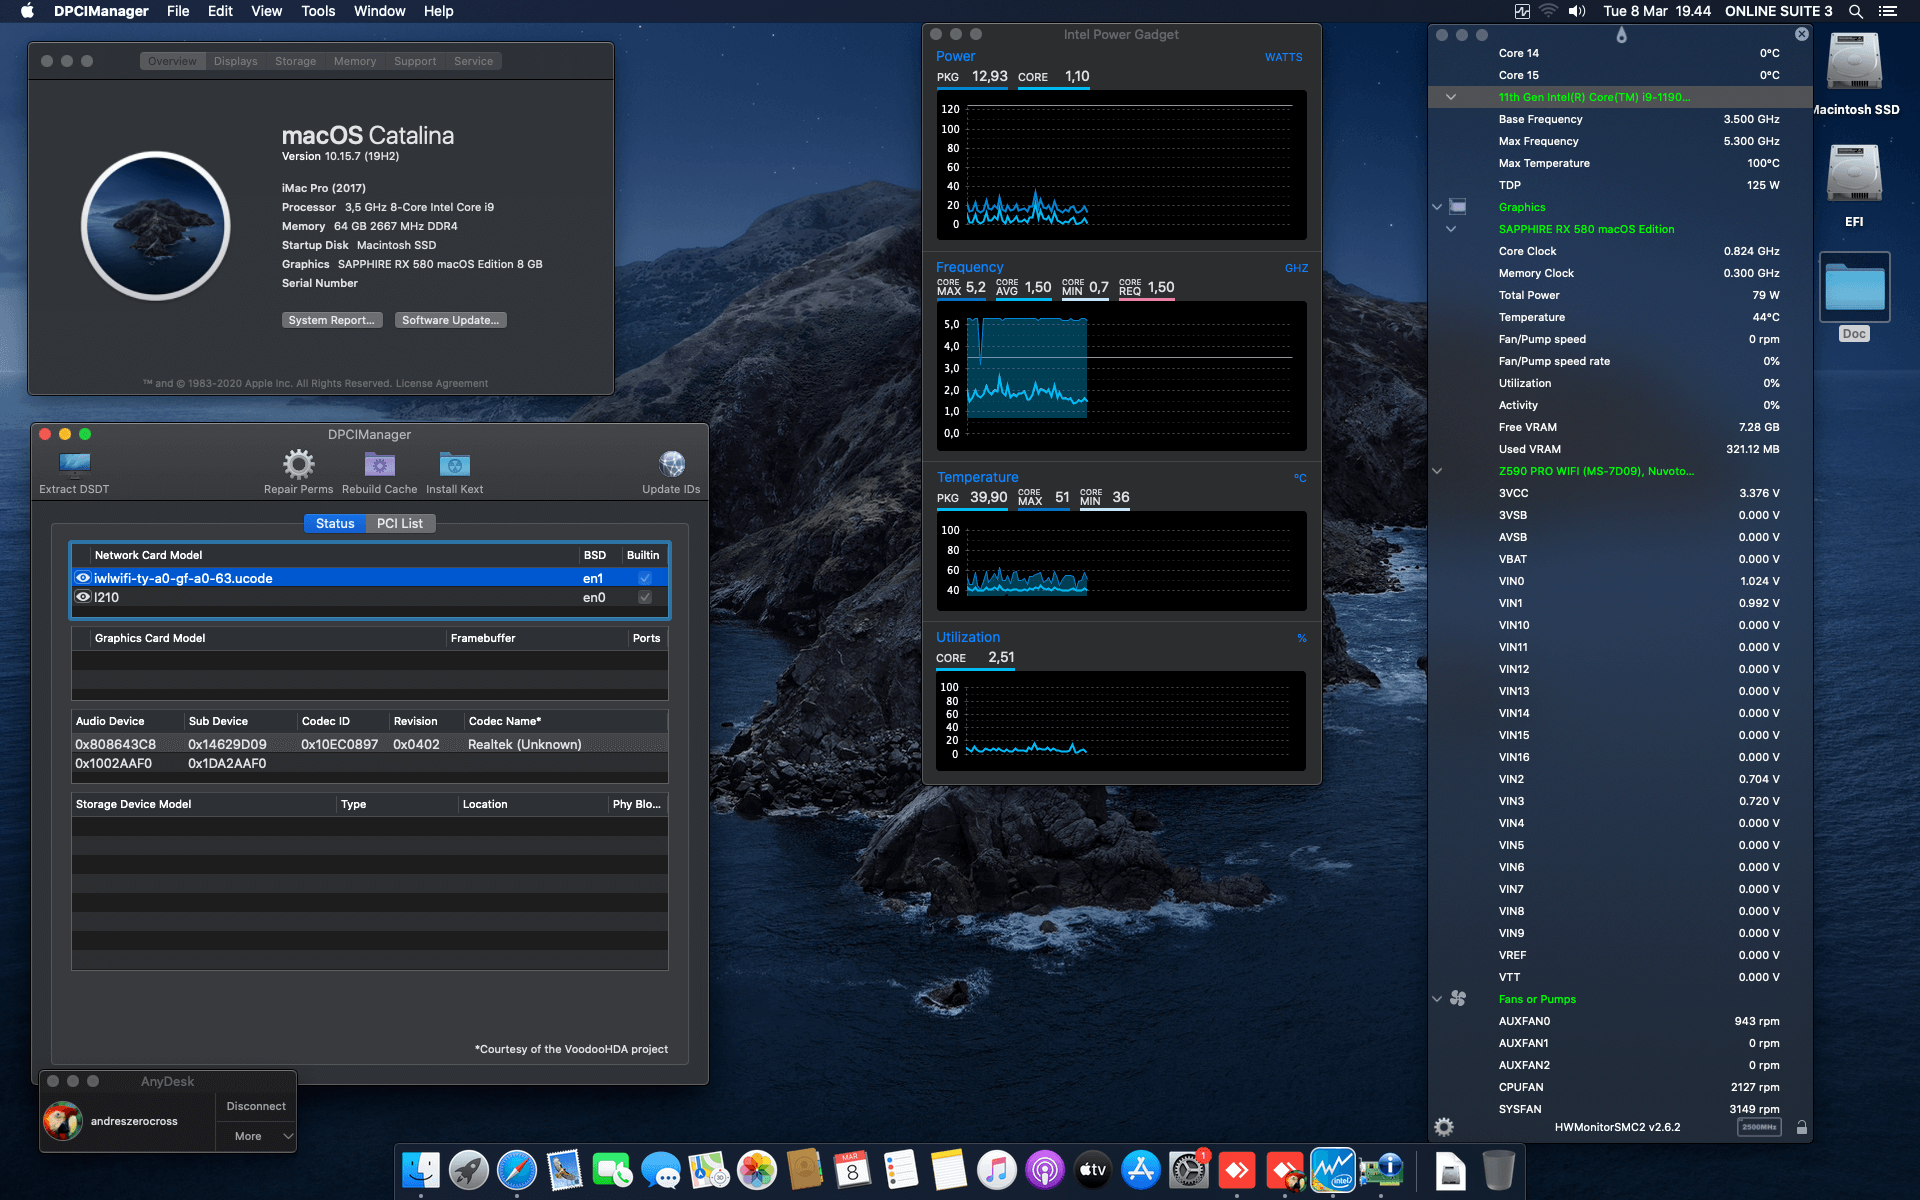Open the Memory tab in About This Mac
1920x1200 pixels.
[x=355, y=61]
